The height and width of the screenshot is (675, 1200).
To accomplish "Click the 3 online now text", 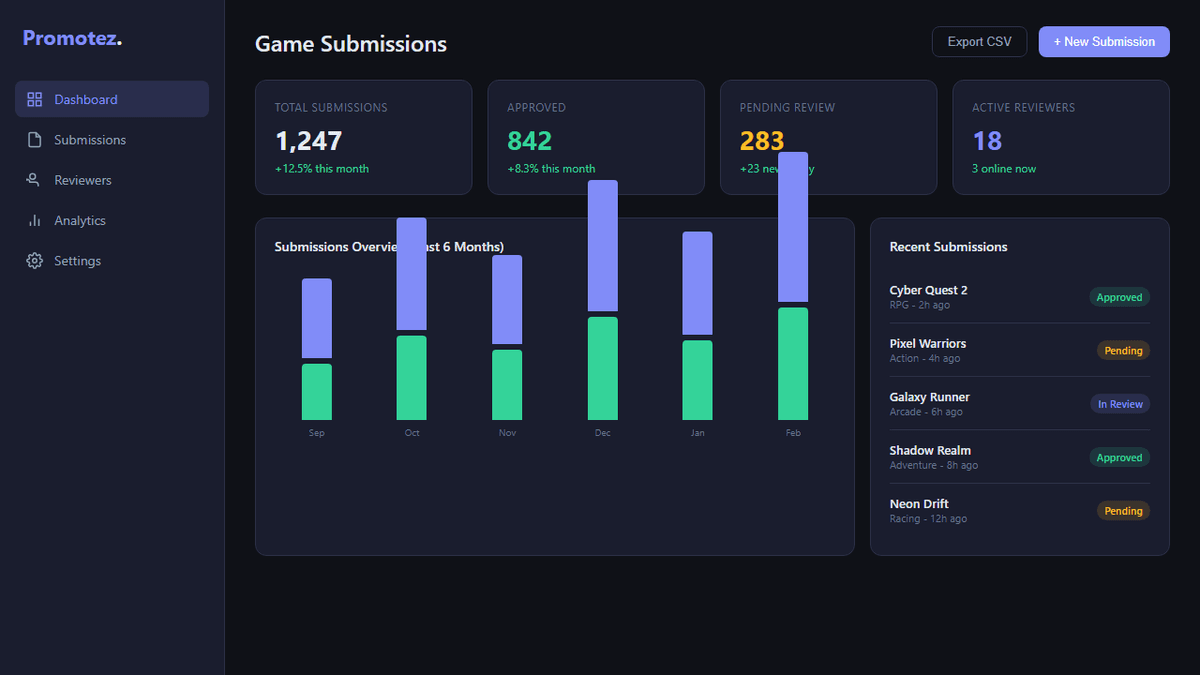I will point(1004,169).
